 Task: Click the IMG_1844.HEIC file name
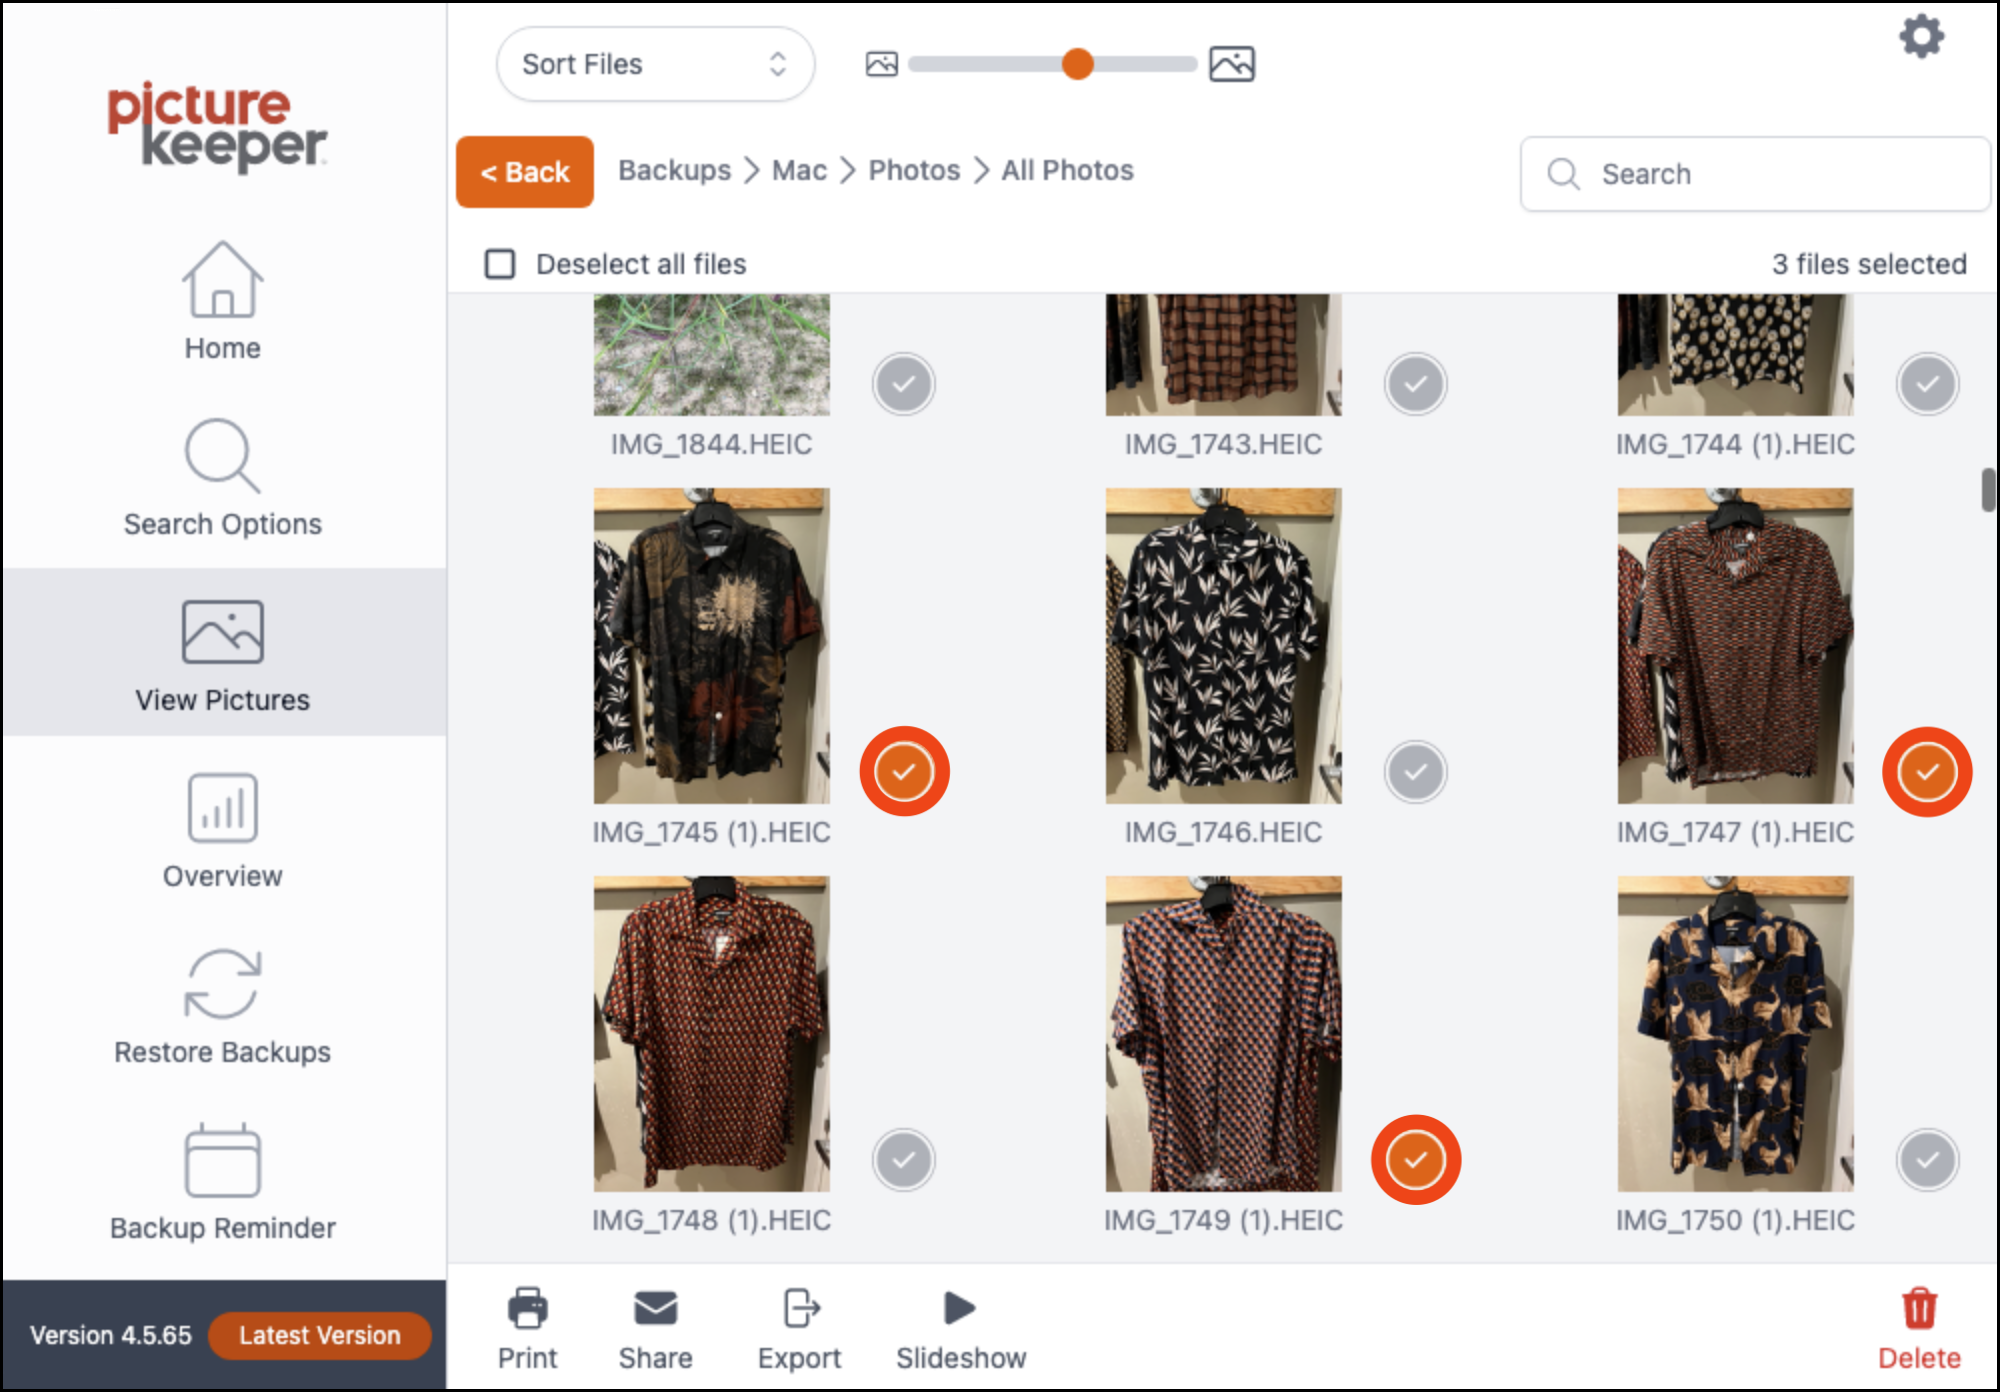pos(712,444)
